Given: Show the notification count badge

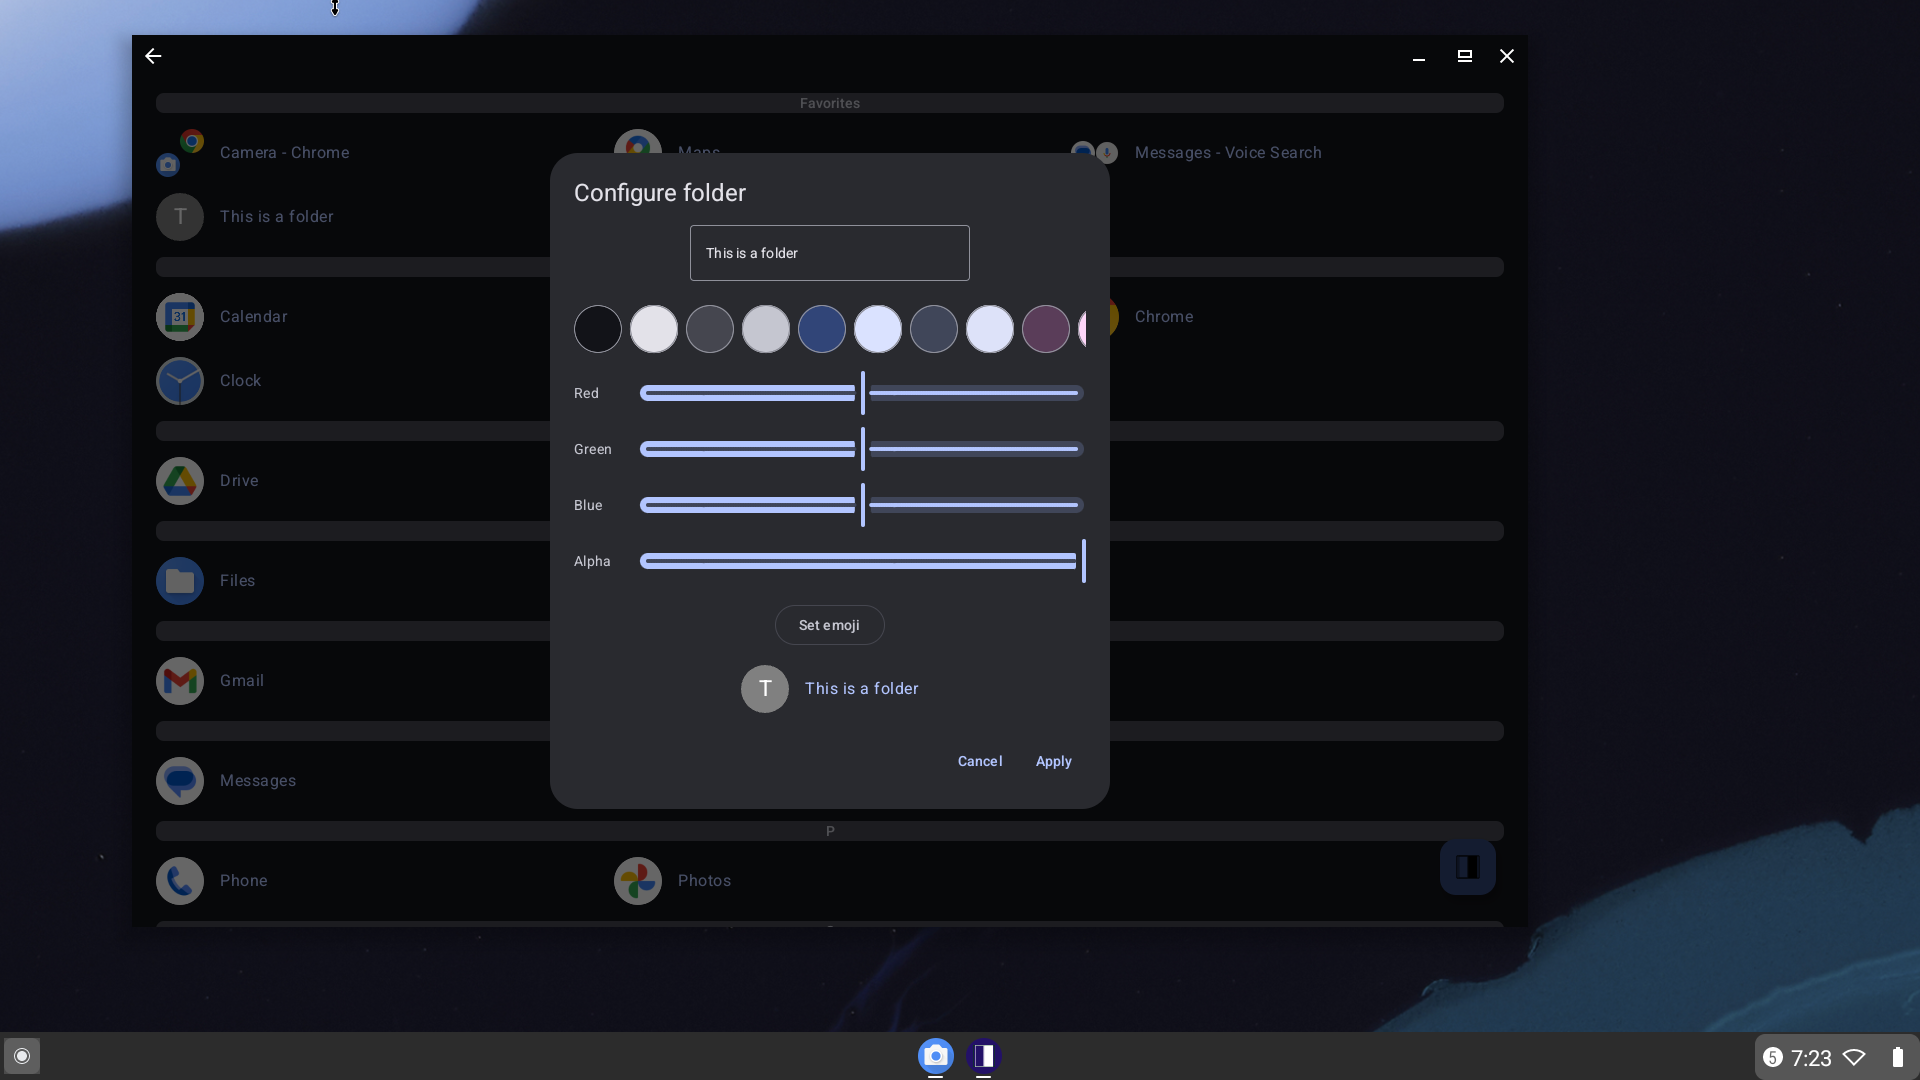Looking at the screenshot, I should click(x=1773, y=1058).
